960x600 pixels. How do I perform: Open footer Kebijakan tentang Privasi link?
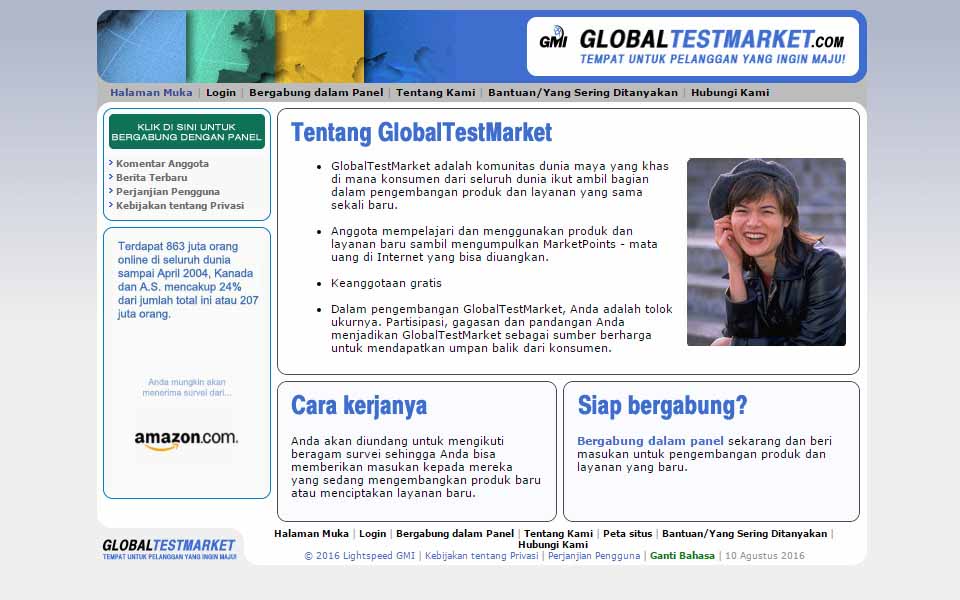tap(481, 555)
